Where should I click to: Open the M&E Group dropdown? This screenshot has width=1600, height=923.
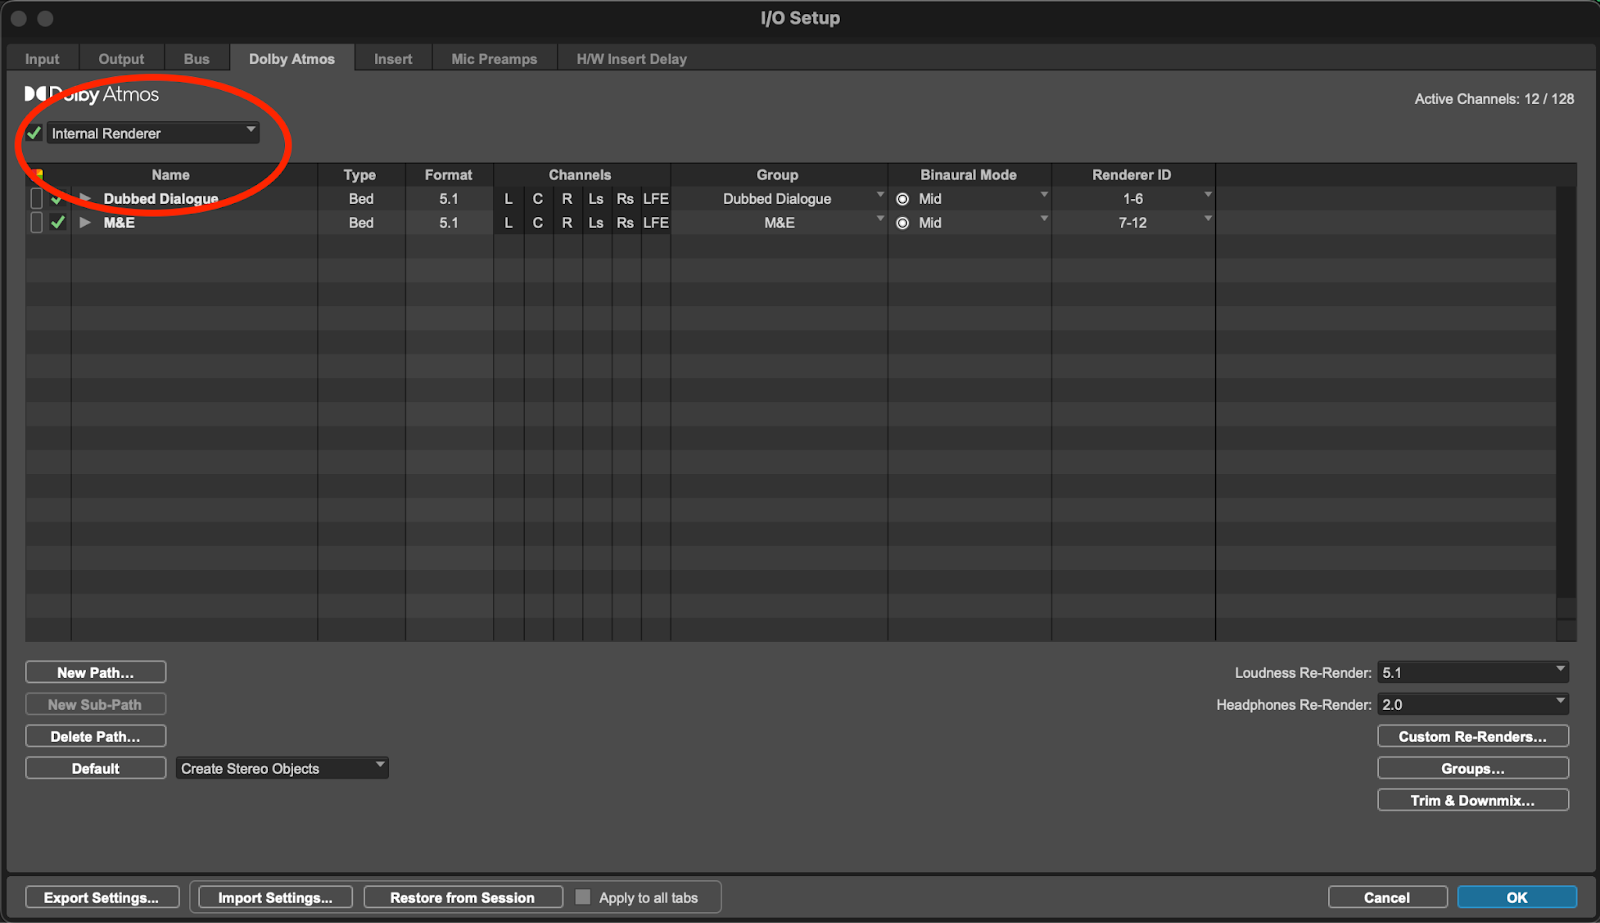click(x=779, y=223)
